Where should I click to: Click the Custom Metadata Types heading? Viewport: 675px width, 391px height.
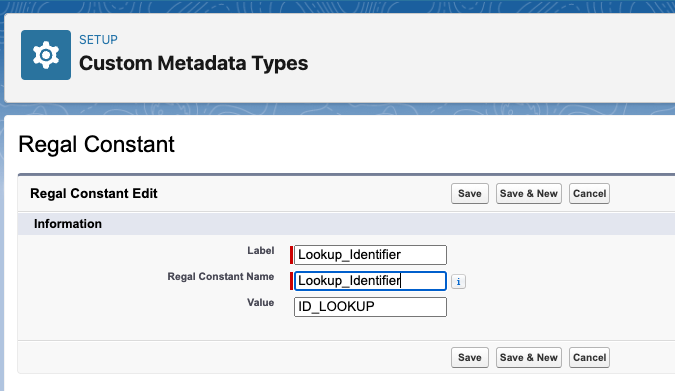[193, 63]
